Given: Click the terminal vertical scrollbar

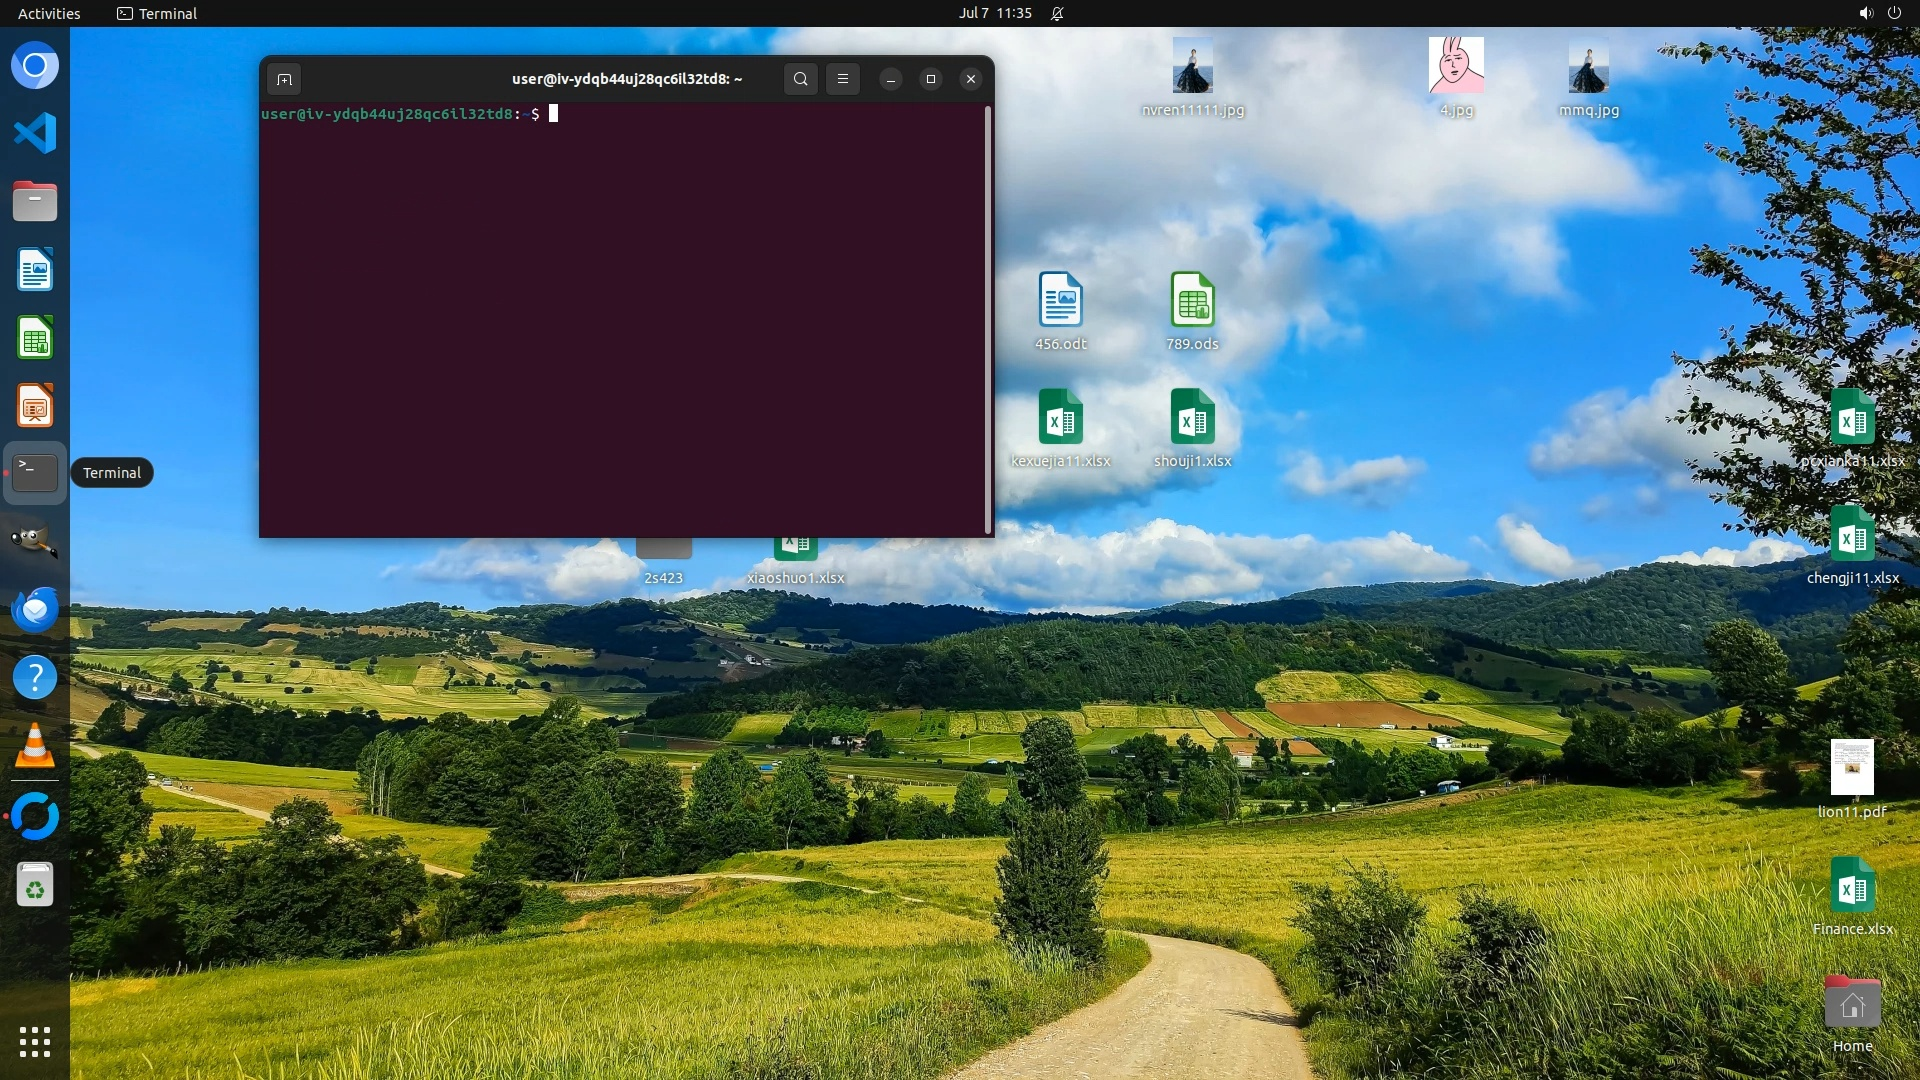Looking at the screenshot, I should tap(988, 320).
